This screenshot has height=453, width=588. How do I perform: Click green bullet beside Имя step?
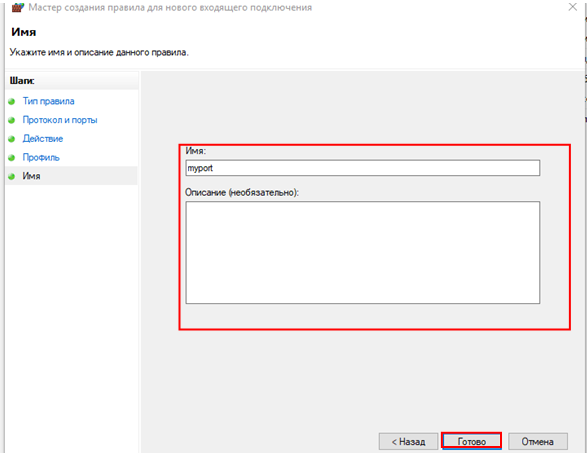12,176
